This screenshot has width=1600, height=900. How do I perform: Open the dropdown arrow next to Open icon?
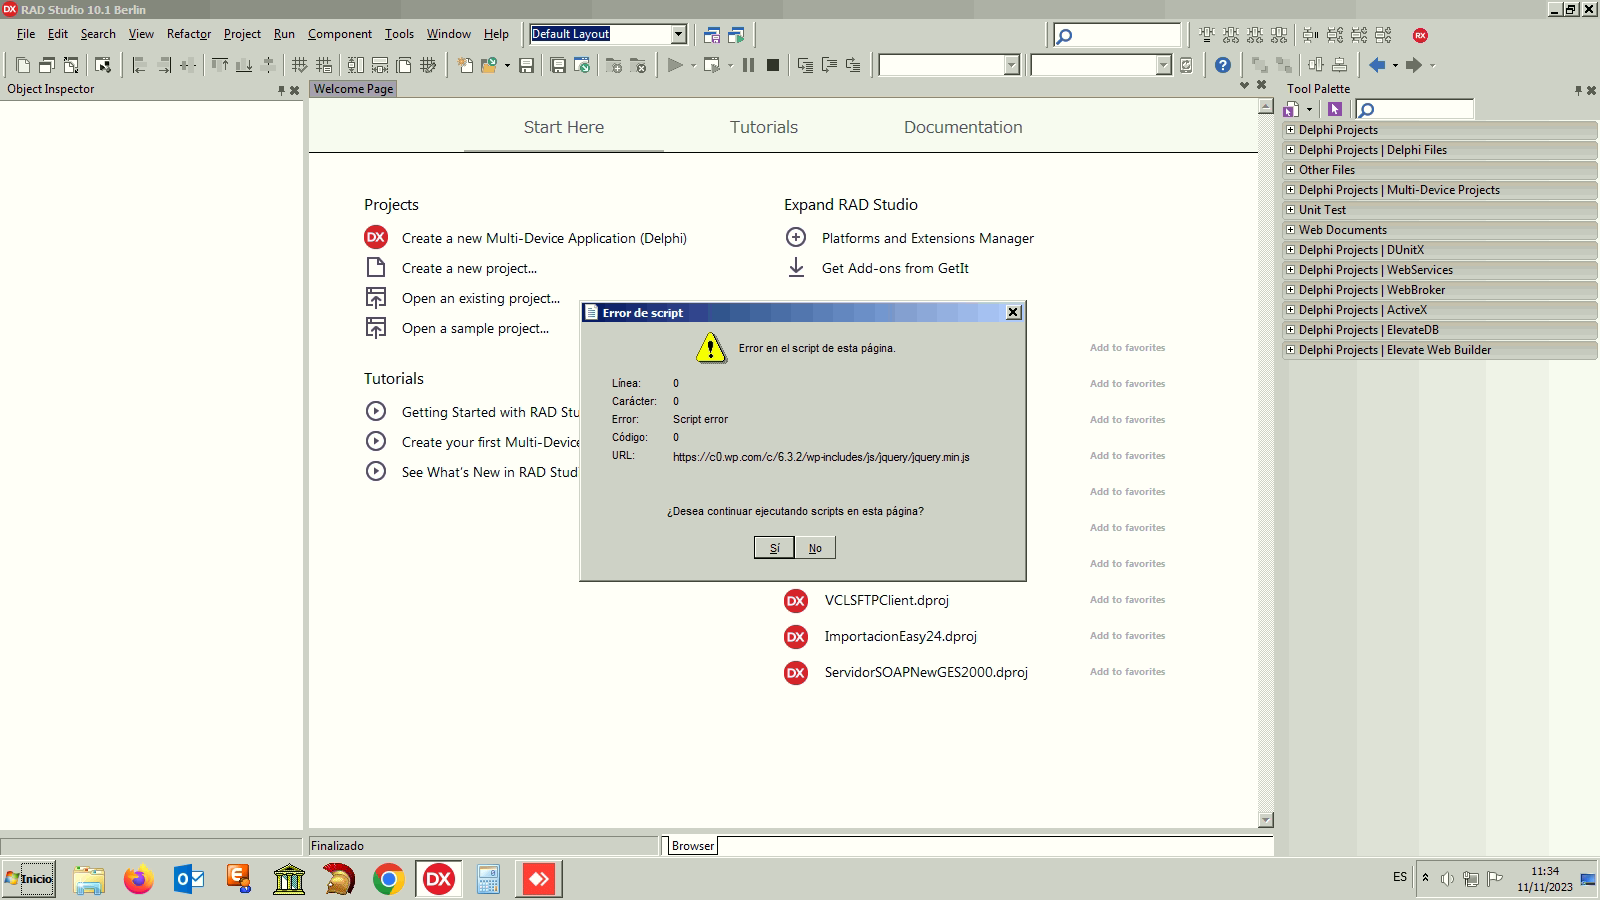coord(507,66)
